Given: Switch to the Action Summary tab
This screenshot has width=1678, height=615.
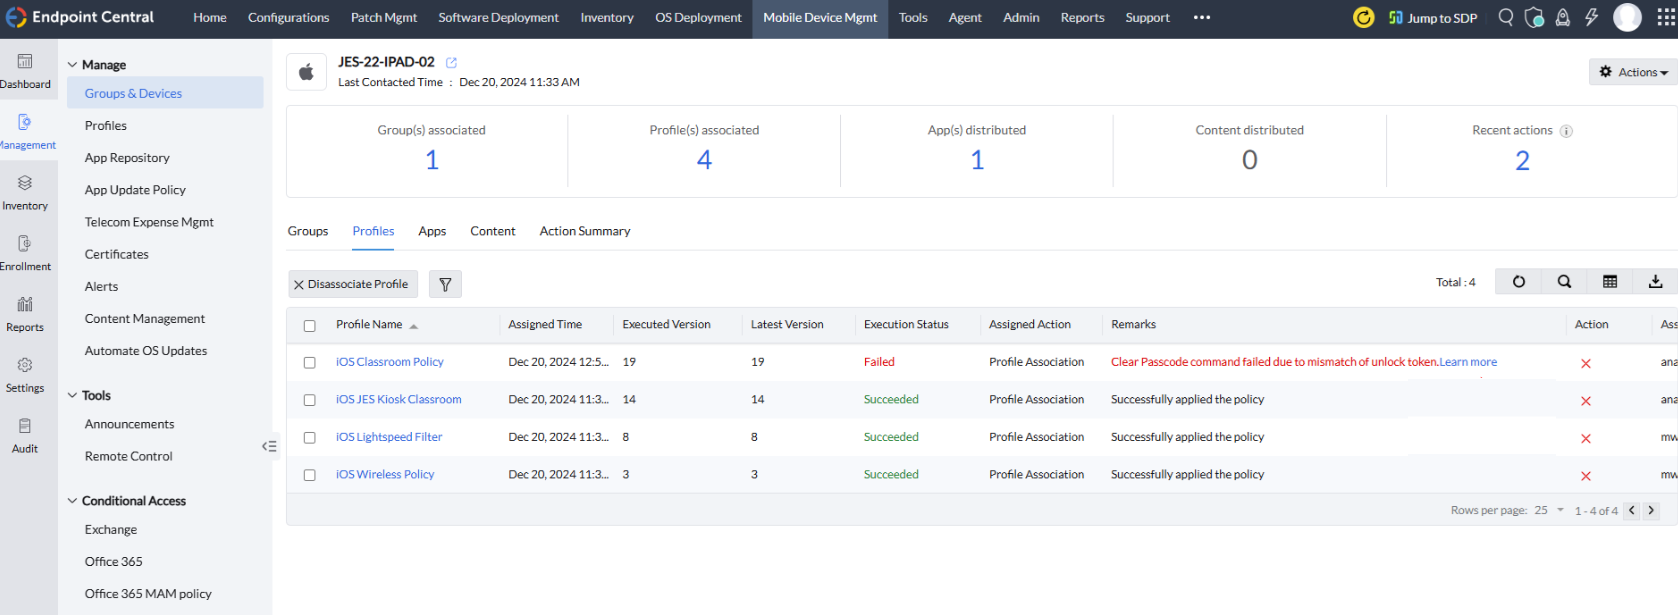Looking at the screenshot, I should (585, 231).
